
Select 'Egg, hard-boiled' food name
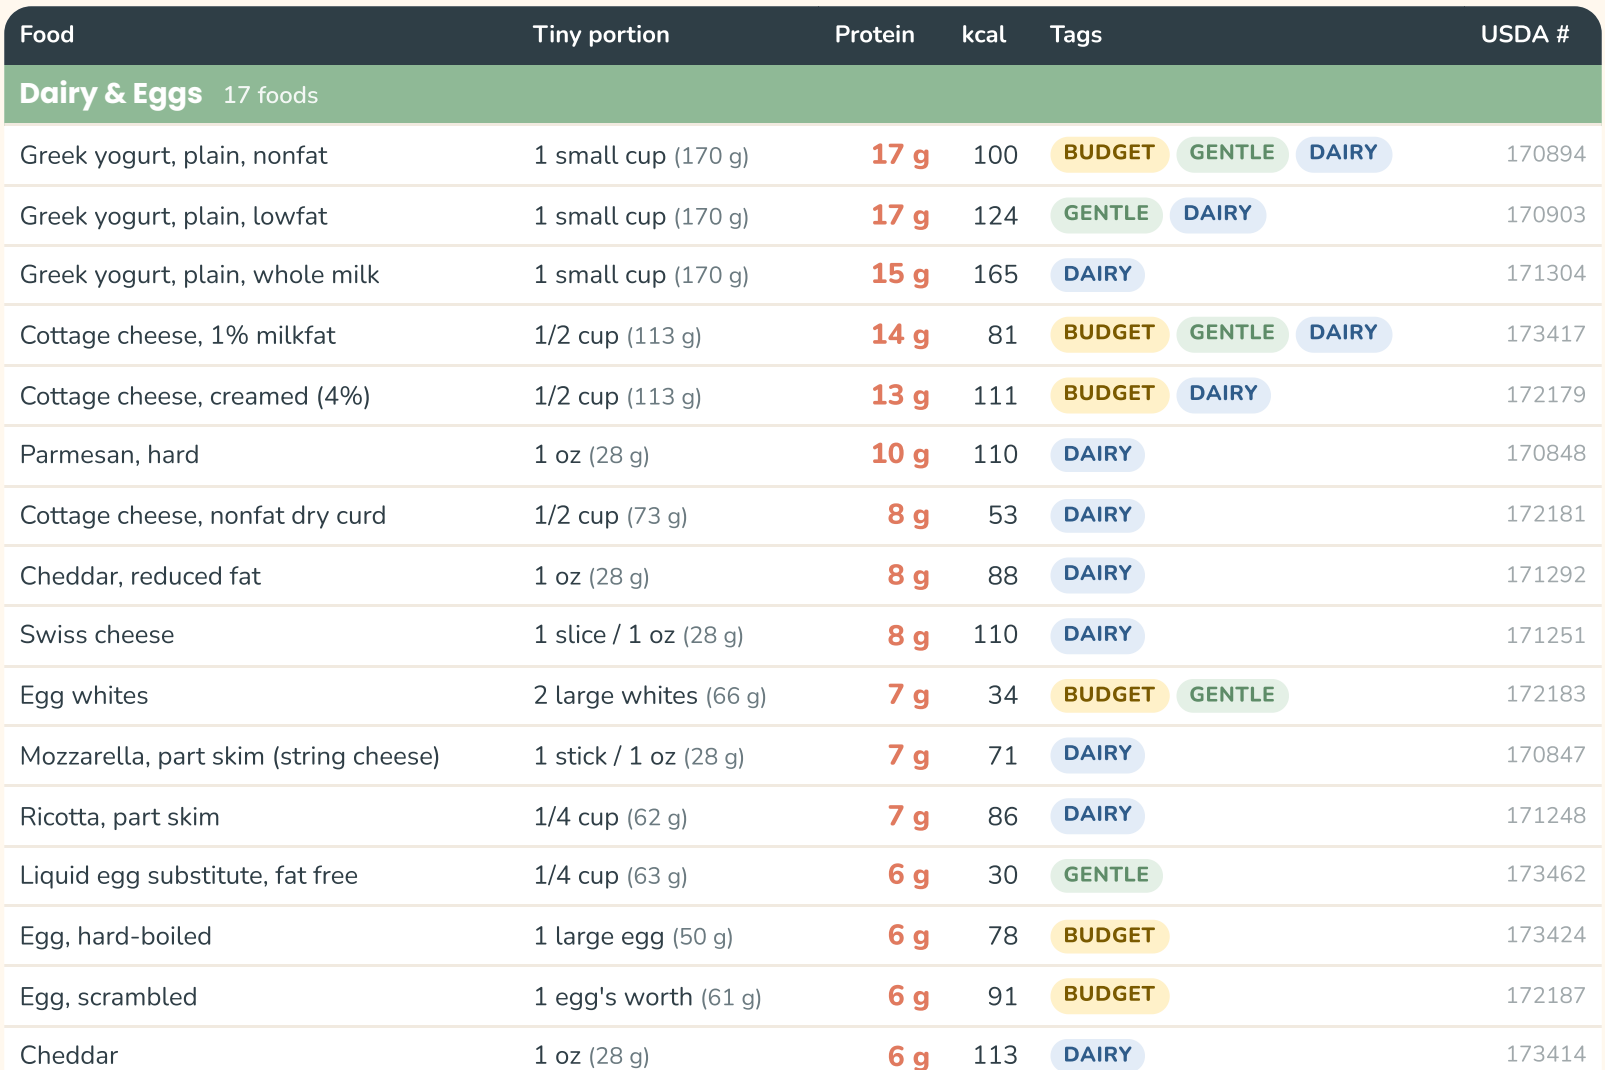click(116, 937)
